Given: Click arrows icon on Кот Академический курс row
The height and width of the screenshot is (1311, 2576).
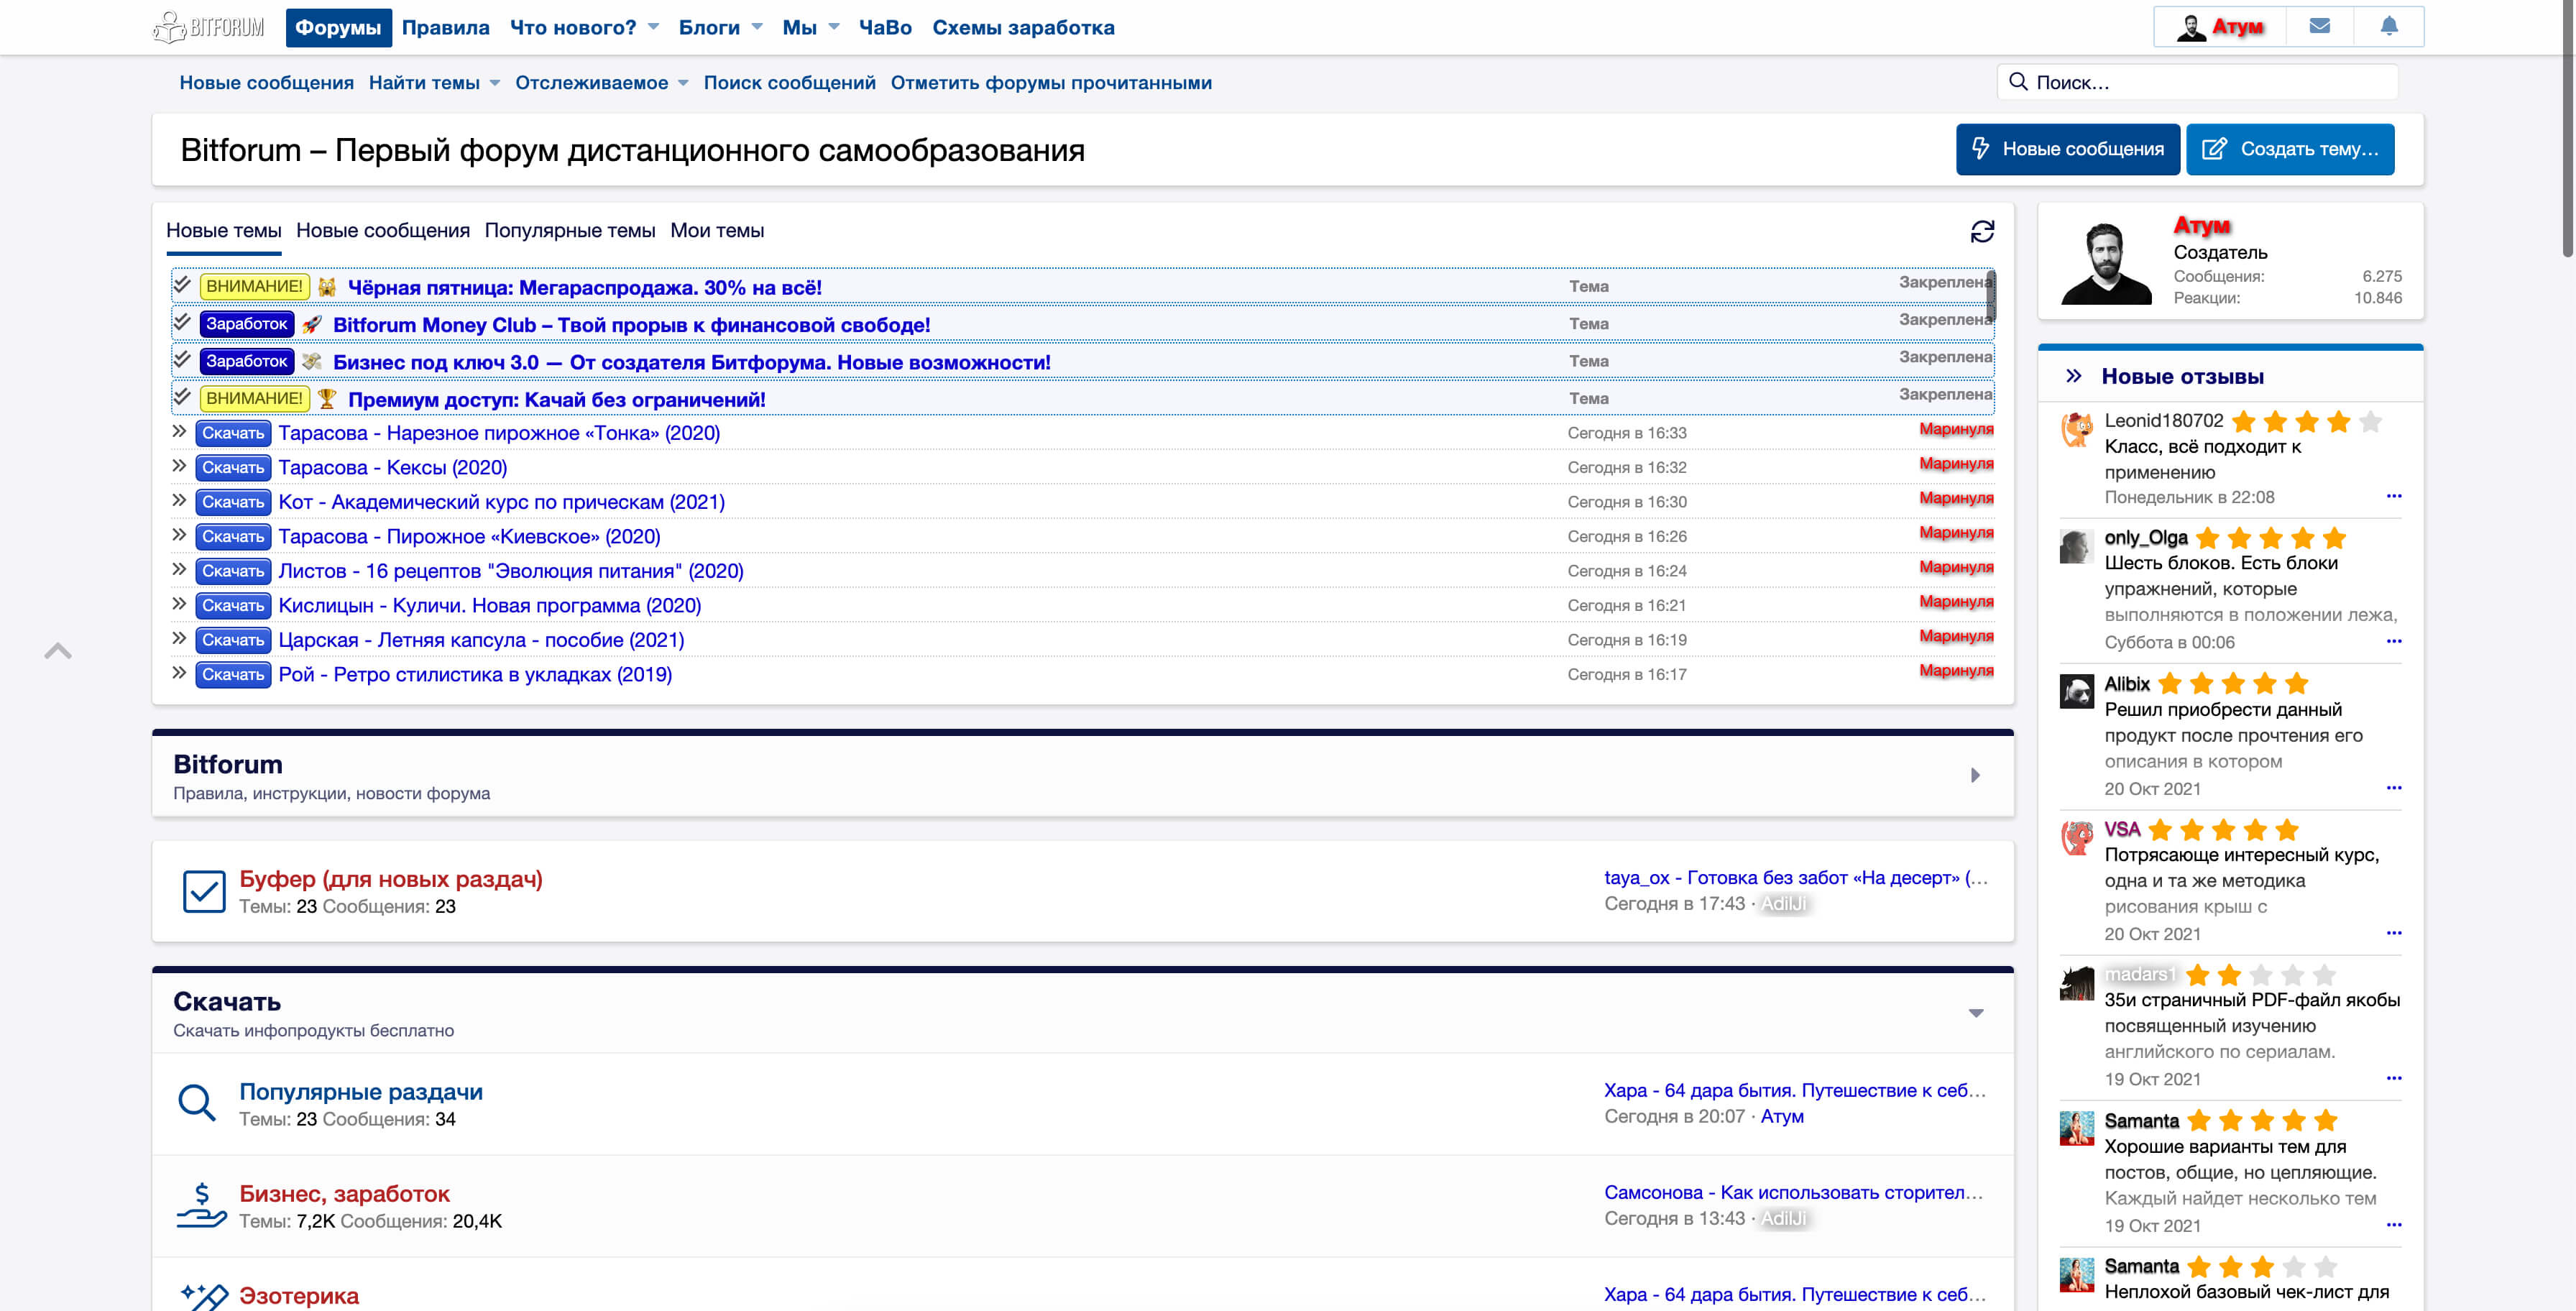Looking at the screenshot, I should (x=179, y=500).
